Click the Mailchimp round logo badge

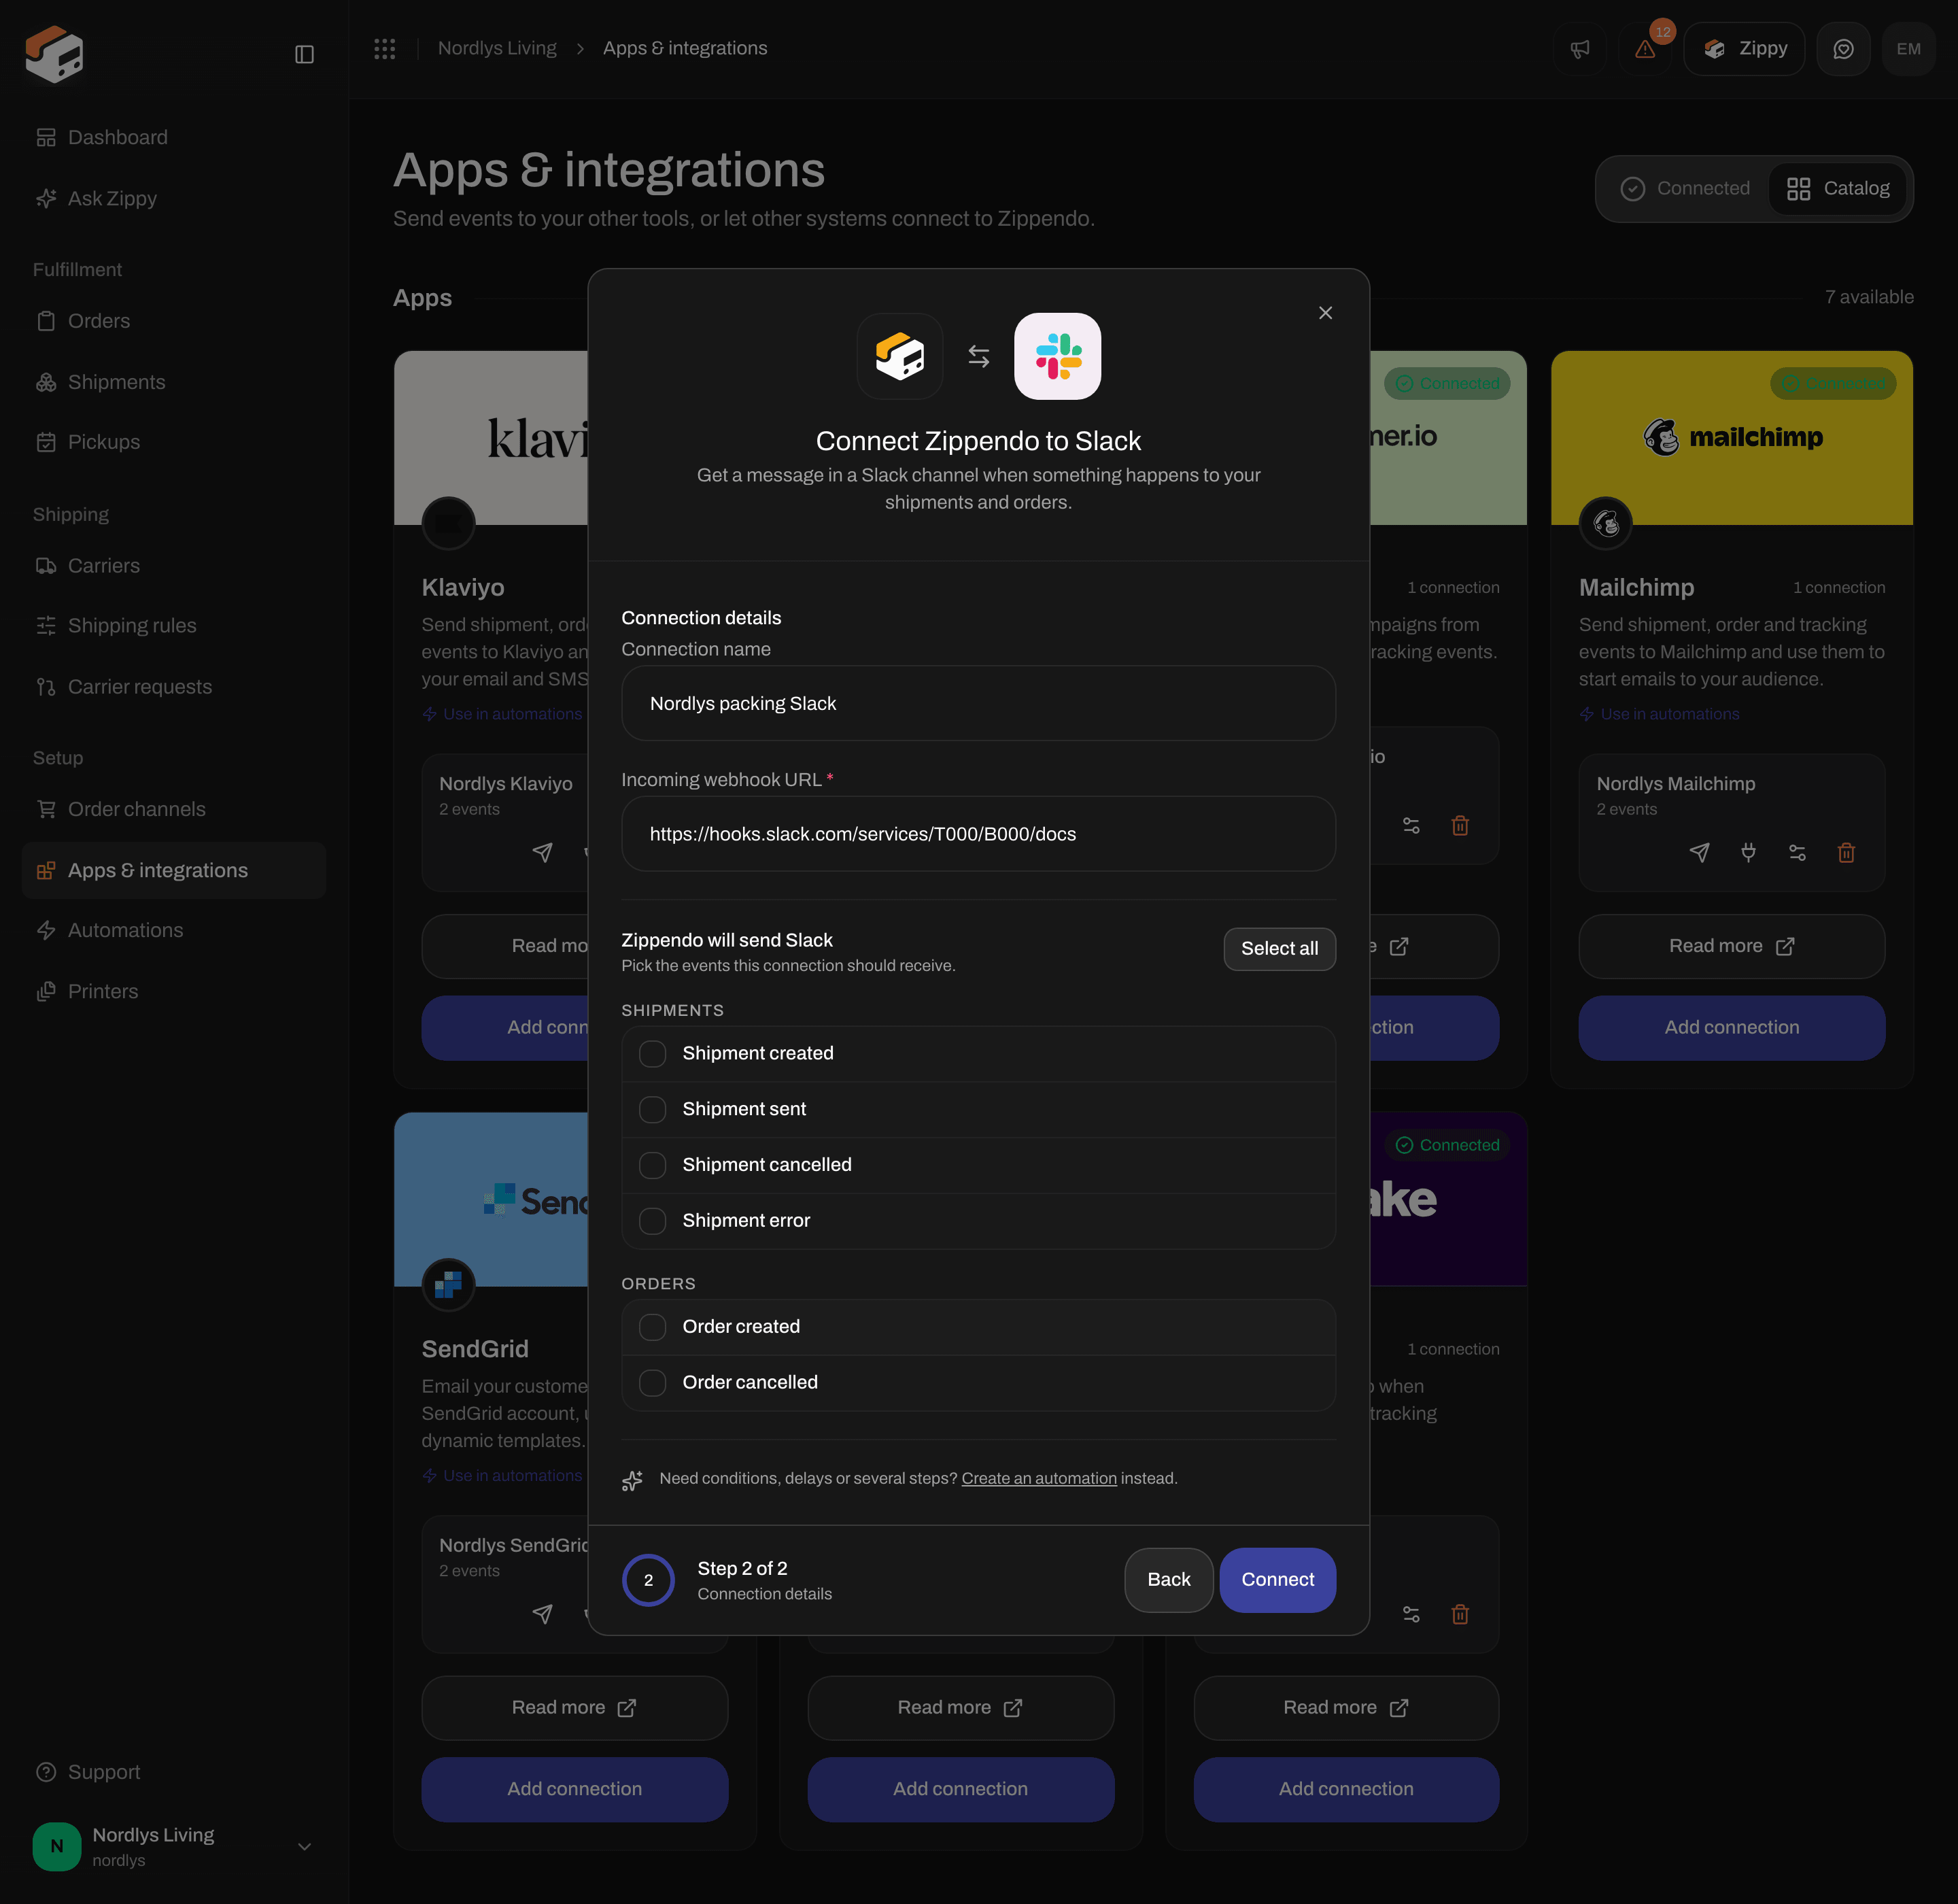tap(1606, 523)
